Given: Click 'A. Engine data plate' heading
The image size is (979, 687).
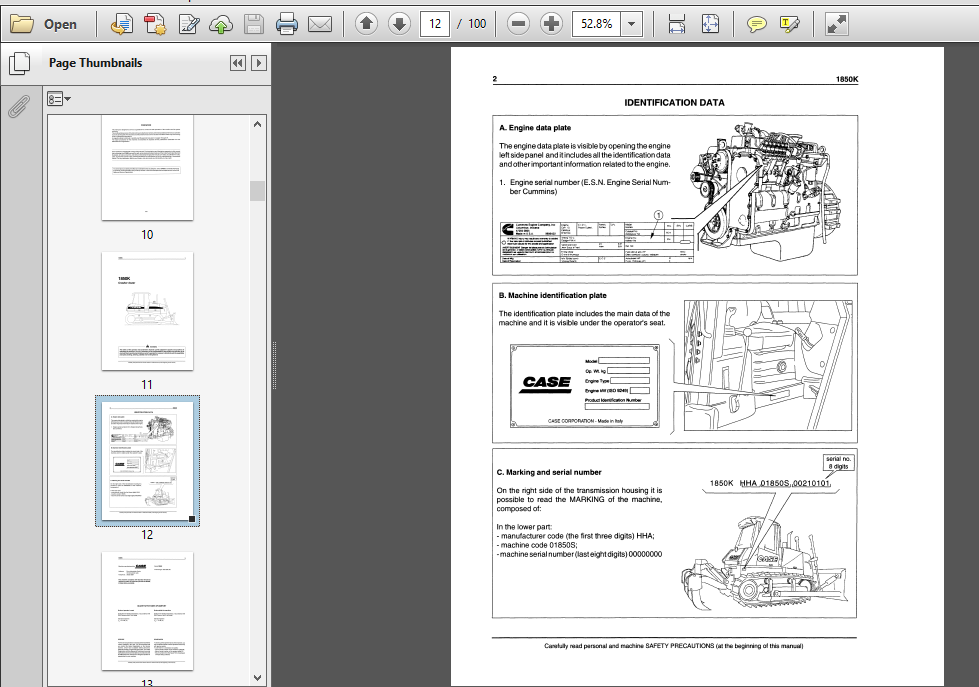Looking at the screenshot, I should click(x=535, y=127).
